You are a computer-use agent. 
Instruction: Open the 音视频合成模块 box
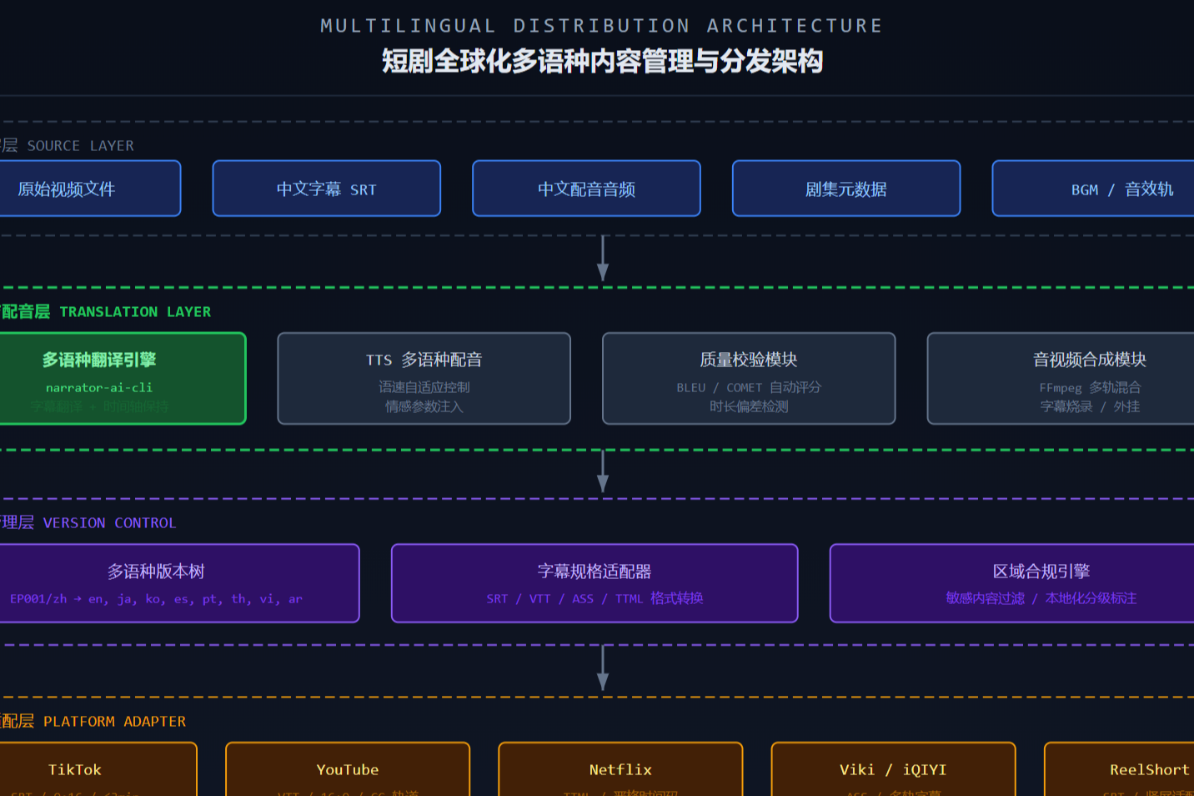coord(1061,379)
